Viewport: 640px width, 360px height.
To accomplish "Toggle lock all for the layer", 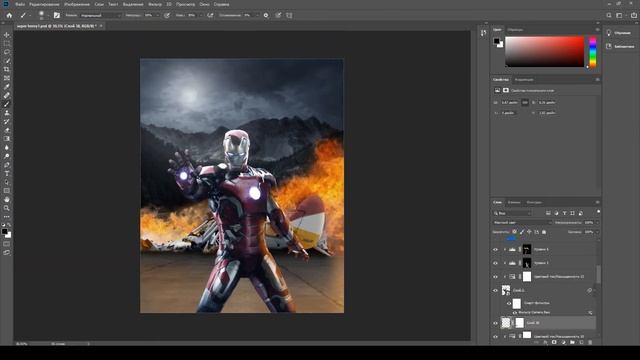I will click(x=544, y=232).
